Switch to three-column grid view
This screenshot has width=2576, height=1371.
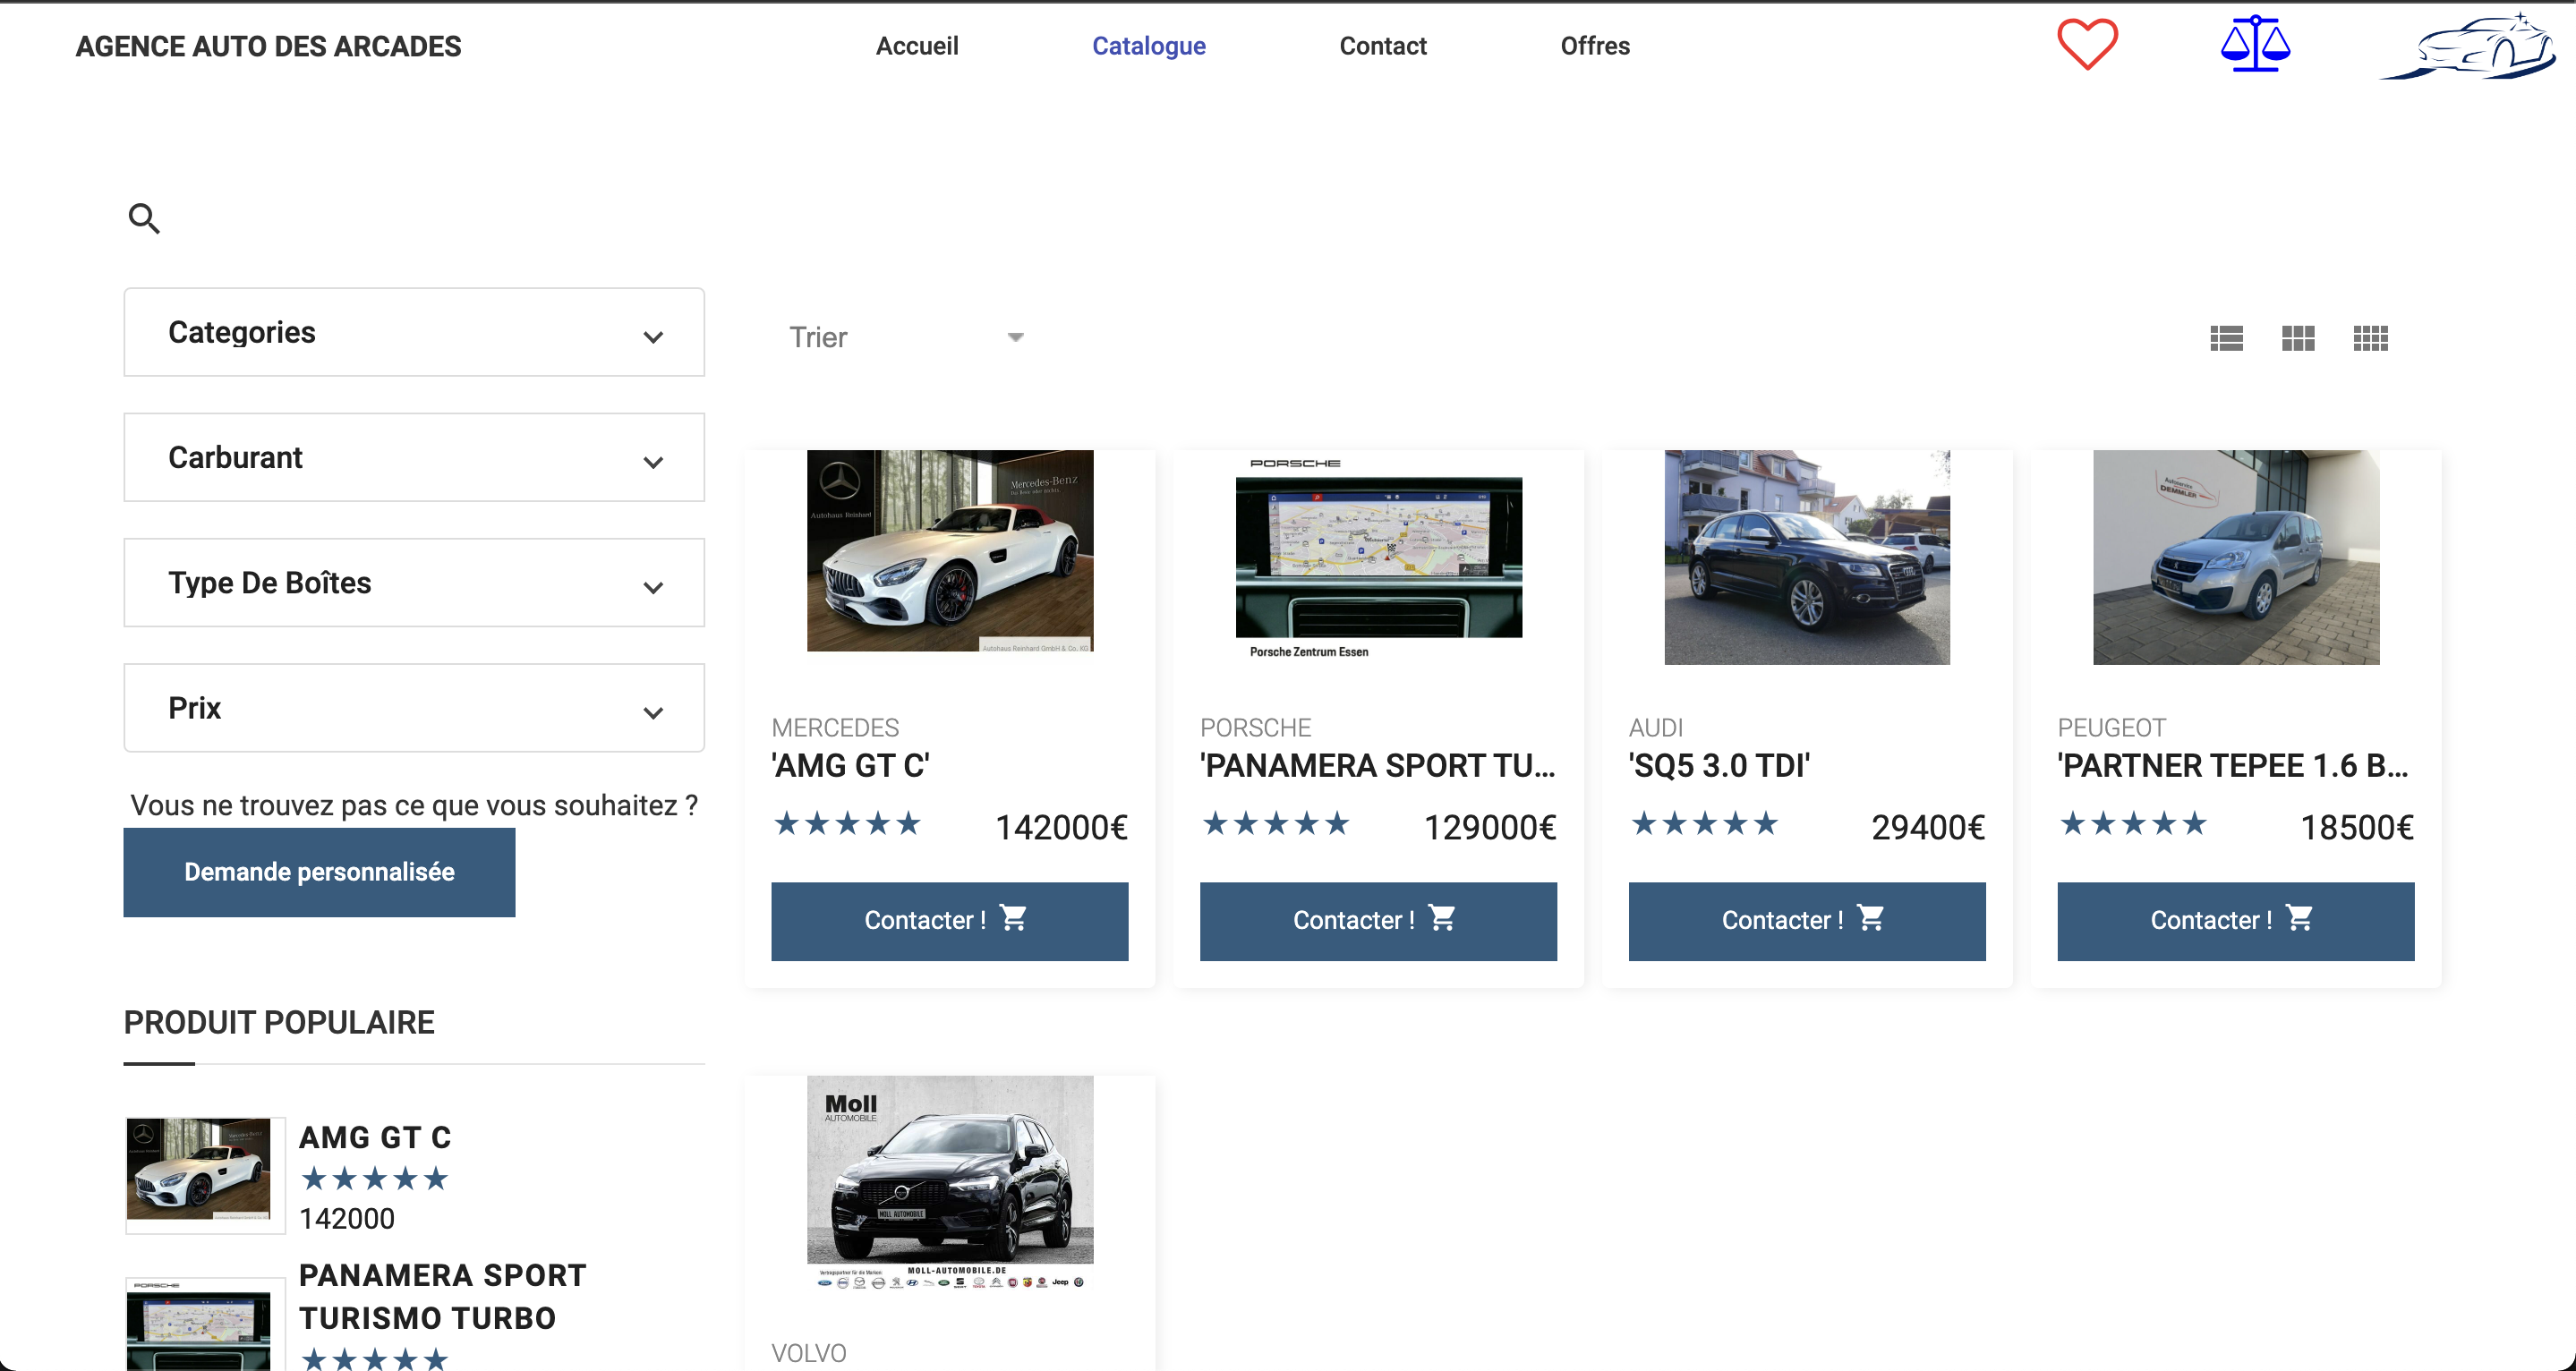[x=2298, y=338]
